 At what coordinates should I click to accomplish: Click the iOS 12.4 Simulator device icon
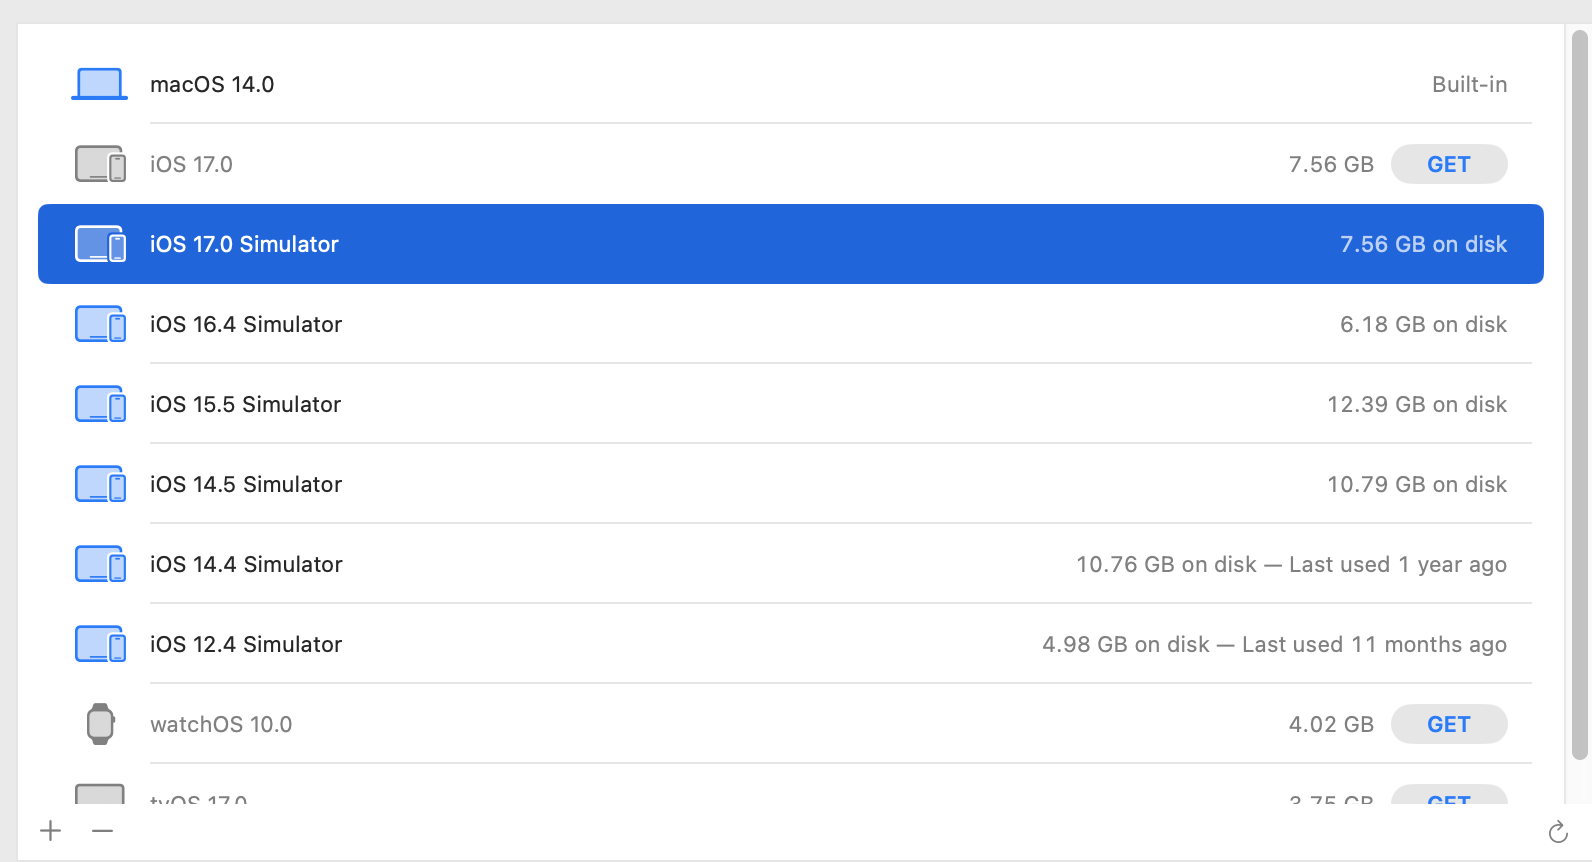click(100, 644)
